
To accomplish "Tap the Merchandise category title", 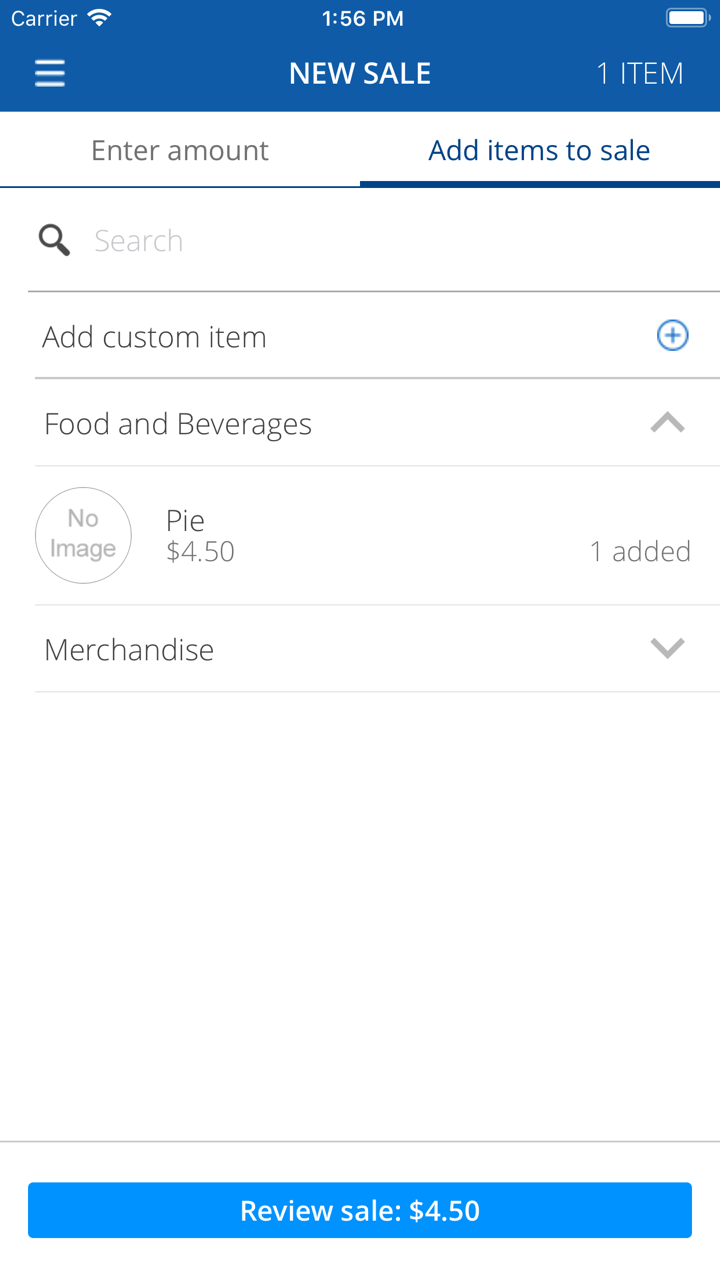I will (x=129, y=650).
